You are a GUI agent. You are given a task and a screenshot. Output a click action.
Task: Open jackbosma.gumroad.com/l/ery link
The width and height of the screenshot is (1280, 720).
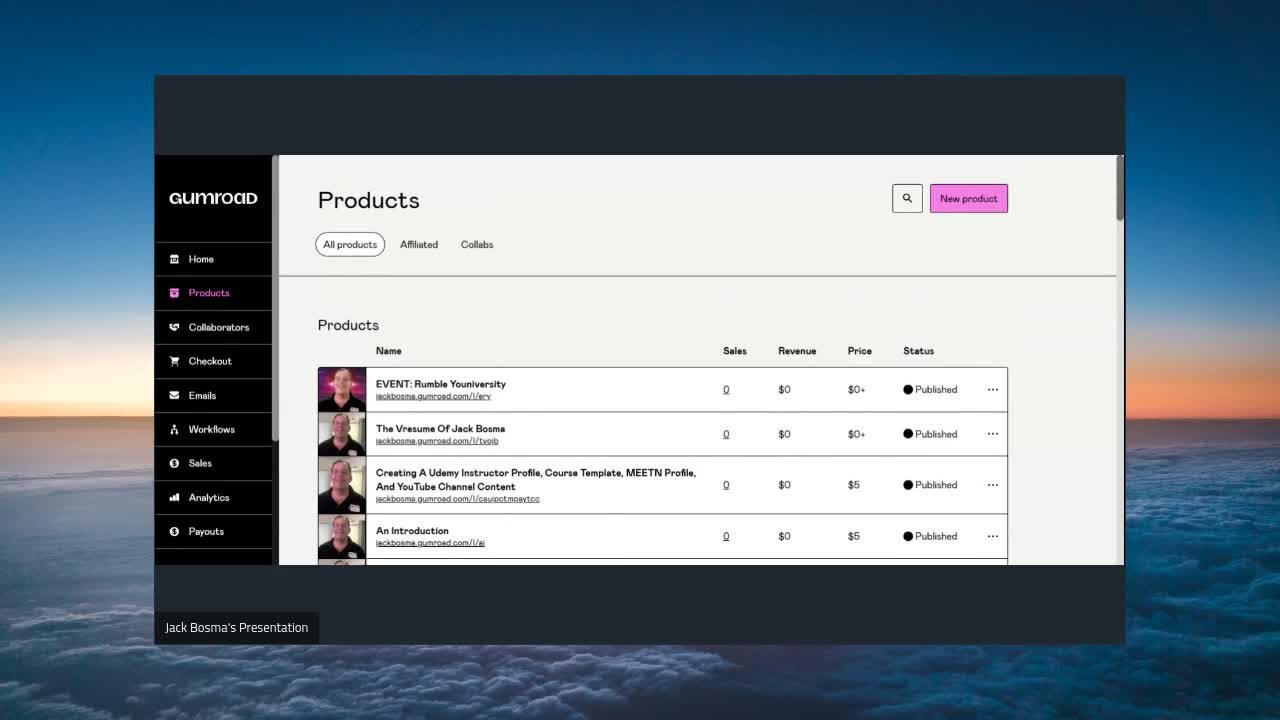click(433, 396)
